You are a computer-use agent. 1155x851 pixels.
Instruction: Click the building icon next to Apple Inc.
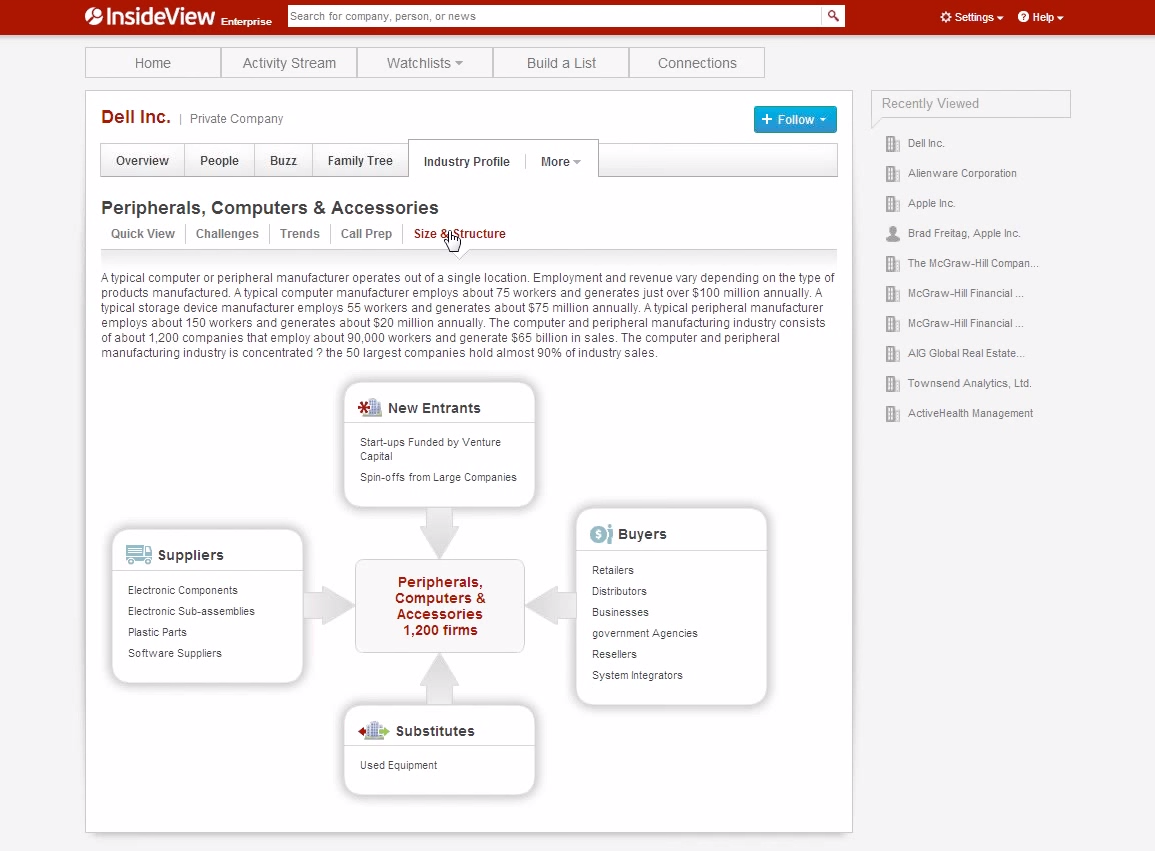click(892, 203)
